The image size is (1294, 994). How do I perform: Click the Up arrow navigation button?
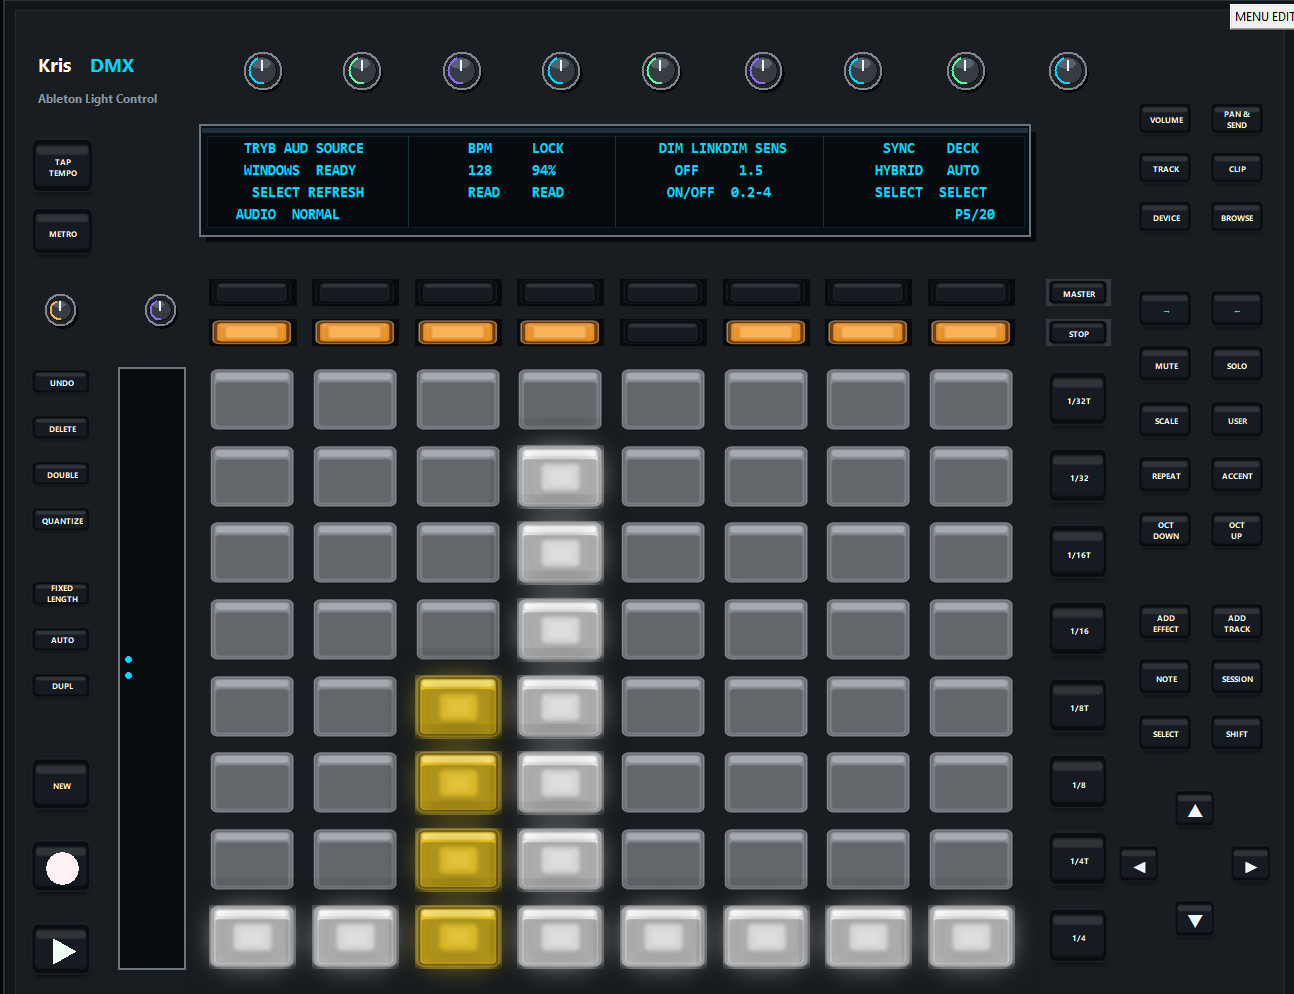pos(1195,810)
